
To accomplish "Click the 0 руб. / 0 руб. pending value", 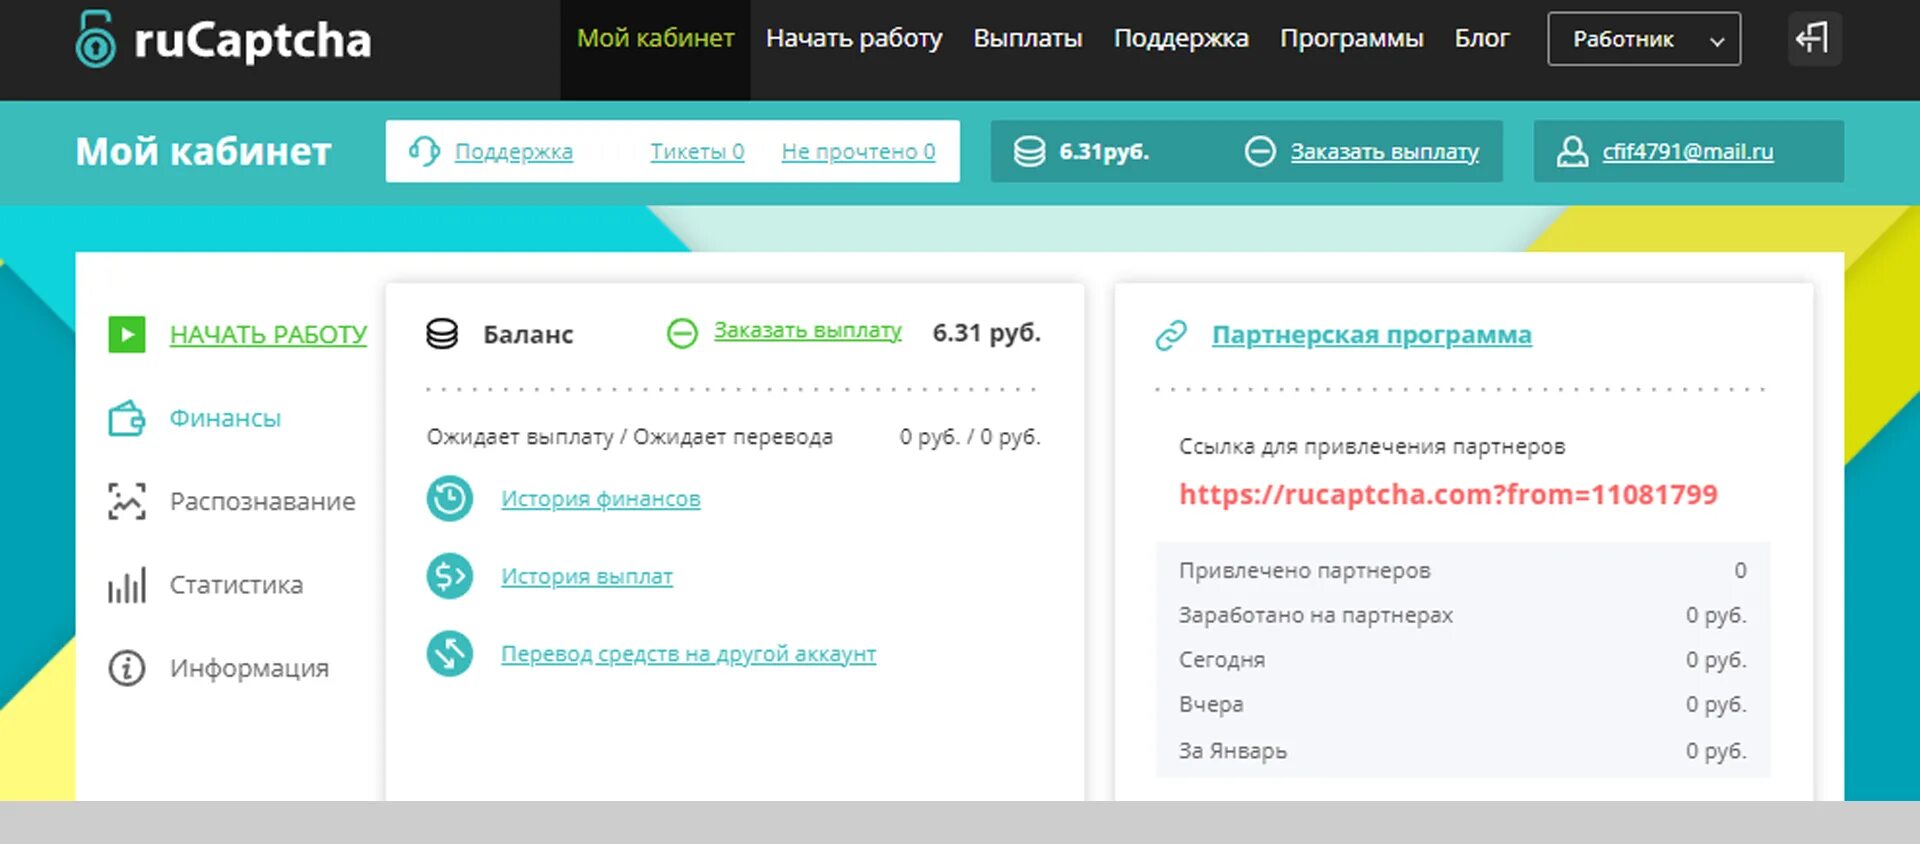I will coord(970,437).
